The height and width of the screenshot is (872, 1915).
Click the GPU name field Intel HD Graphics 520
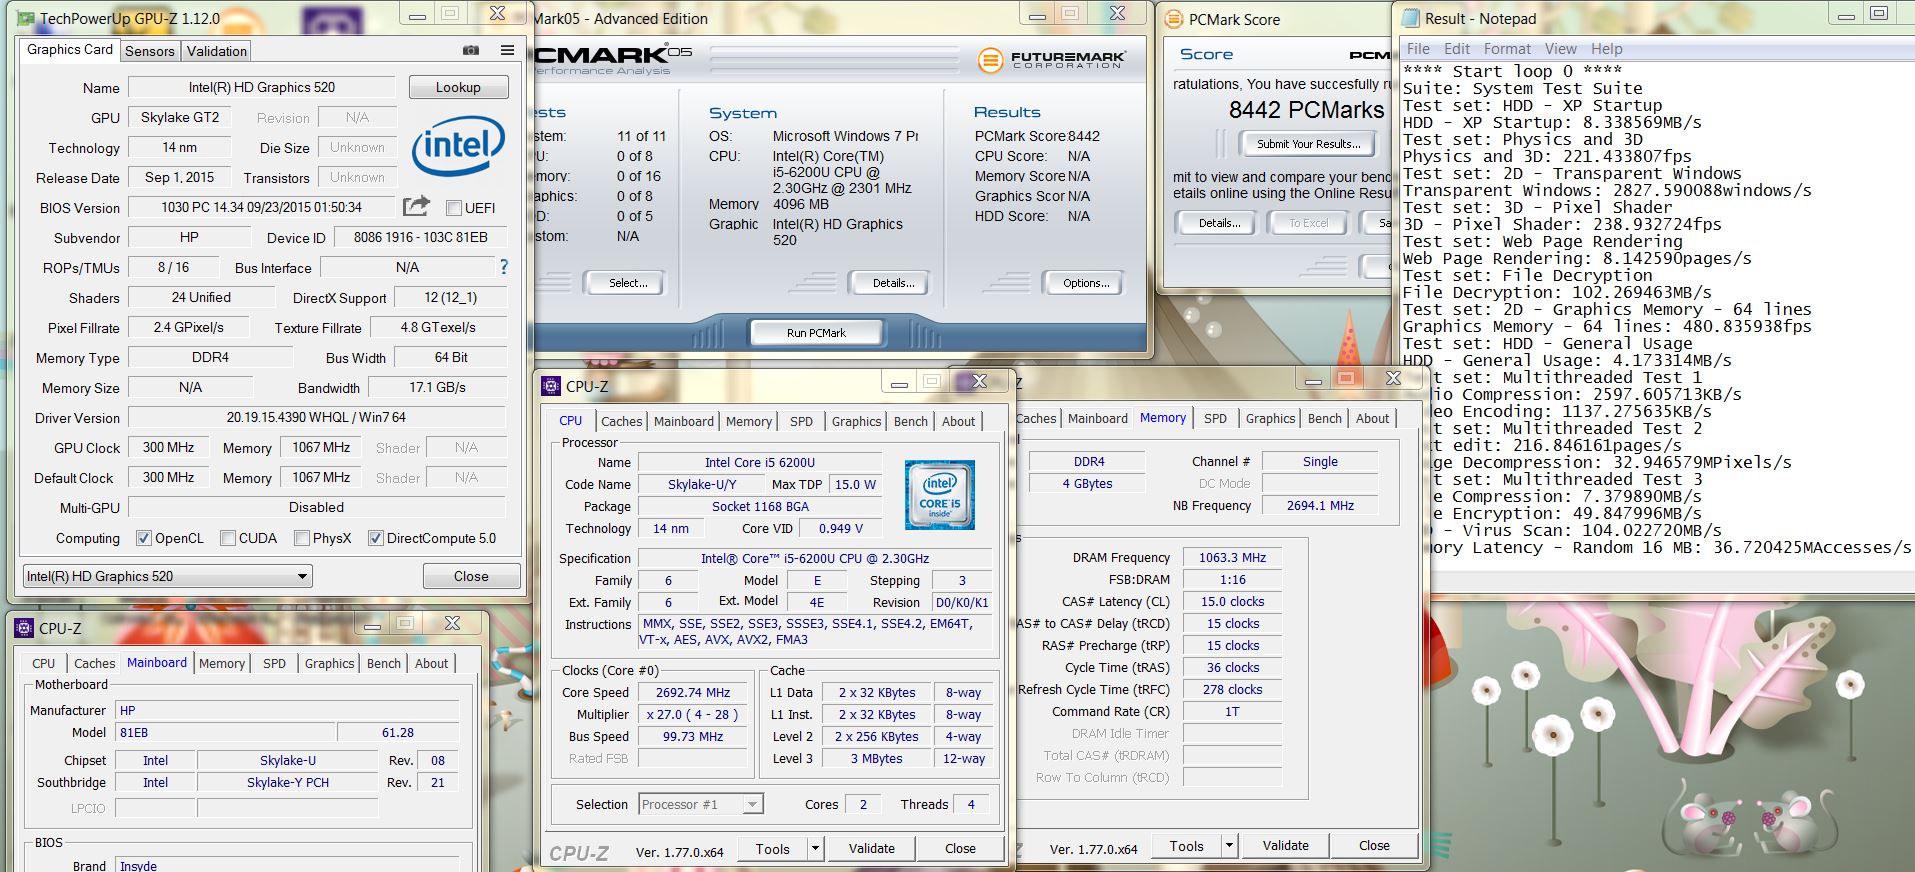(x=262, y=87)
